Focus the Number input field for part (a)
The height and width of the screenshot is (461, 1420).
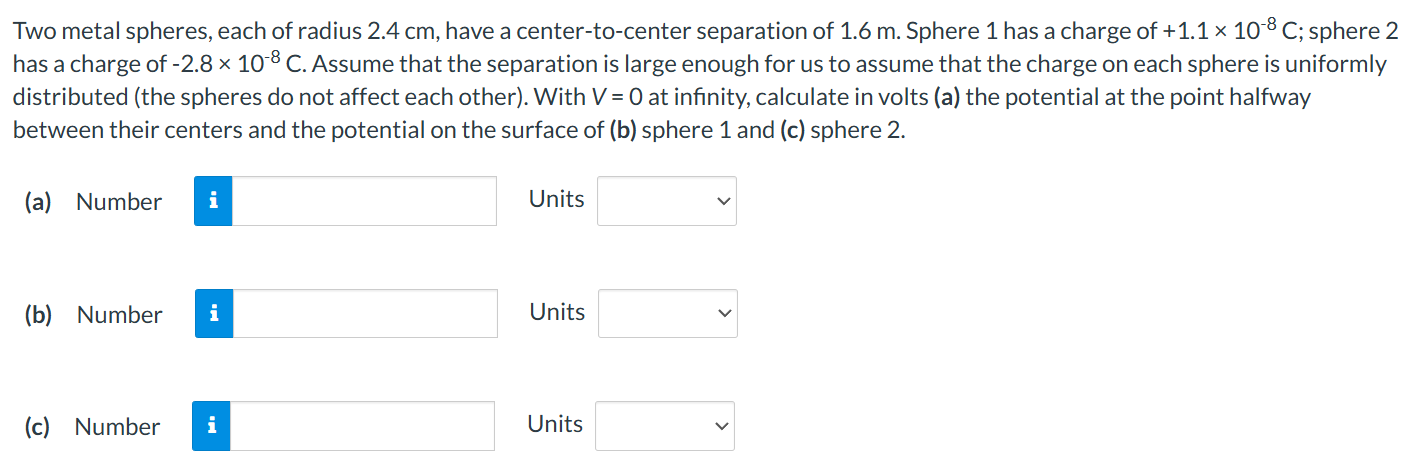pyautogui.click(x=364, y=201)
